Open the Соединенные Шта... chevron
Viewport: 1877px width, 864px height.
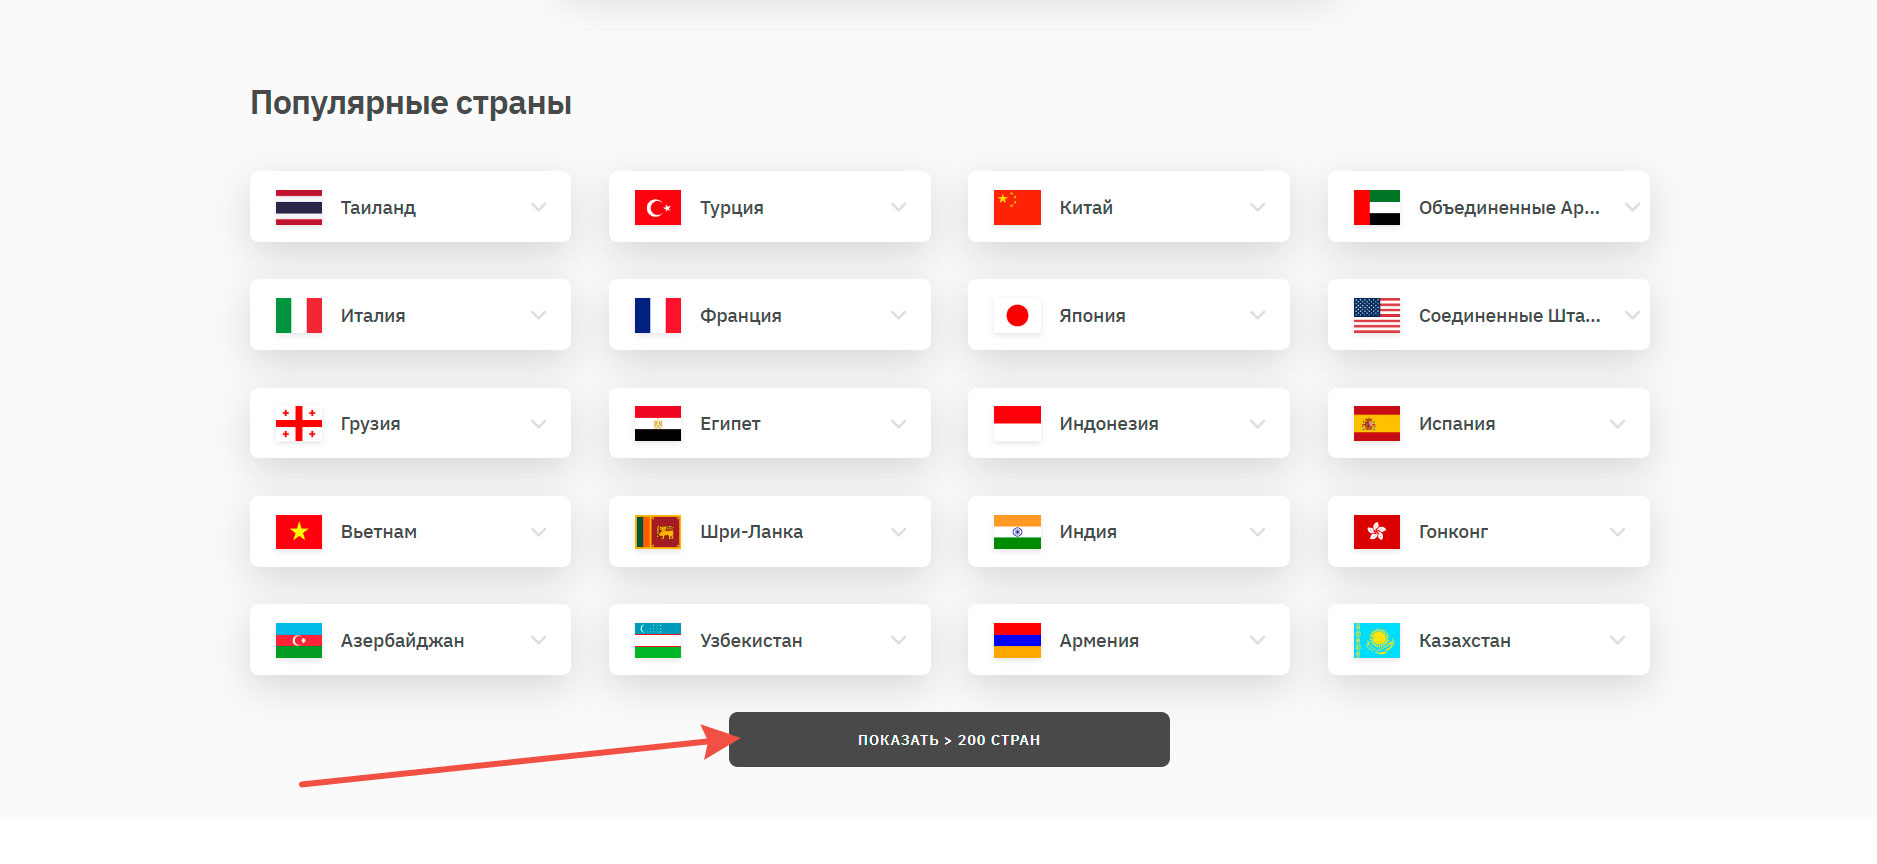[1632, 315]
